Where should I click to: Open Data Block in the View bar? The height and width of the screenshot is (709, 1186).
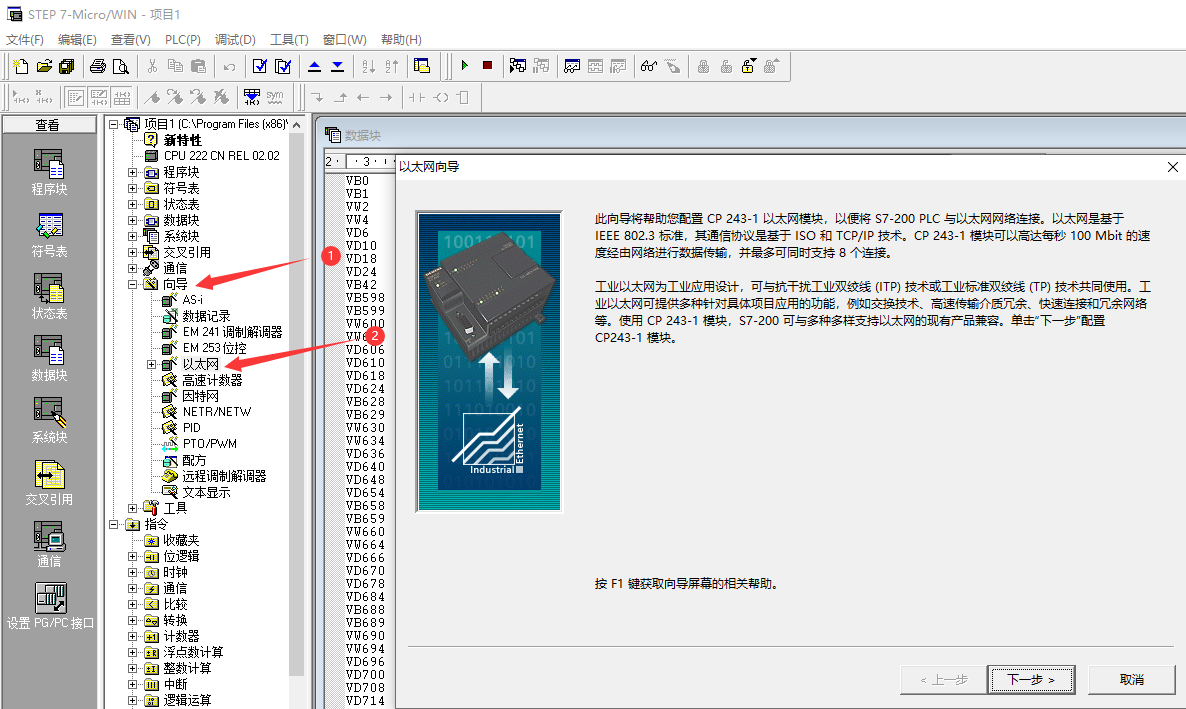pos(49,359)
